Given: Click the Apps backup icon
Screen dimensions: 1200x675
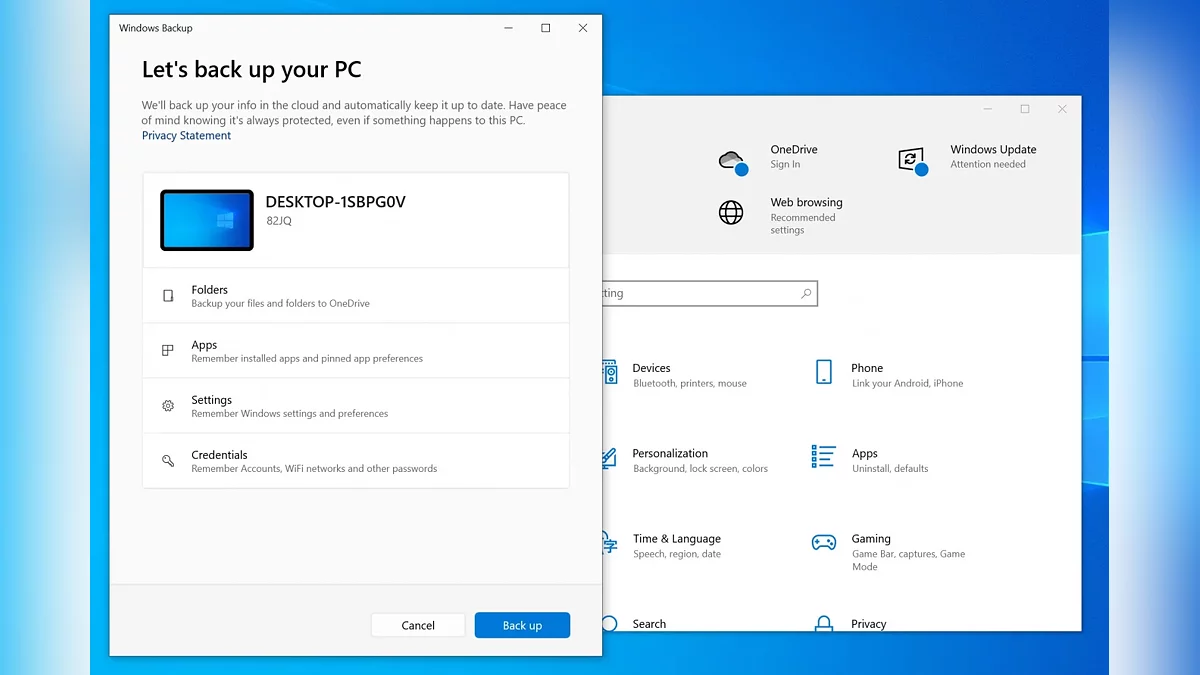Looking at the screenshot, I should 168,351.
